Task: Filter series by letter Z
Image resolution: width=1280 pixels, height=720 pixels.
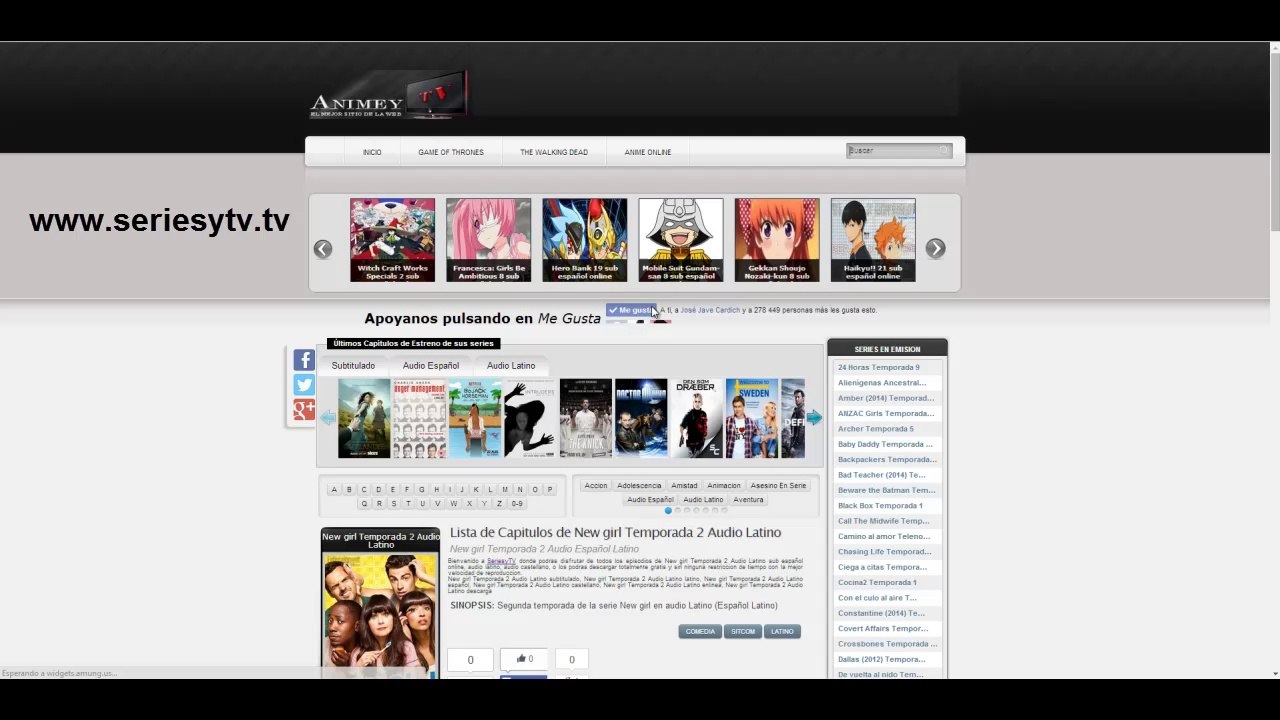Action: (x=499, y=503)
